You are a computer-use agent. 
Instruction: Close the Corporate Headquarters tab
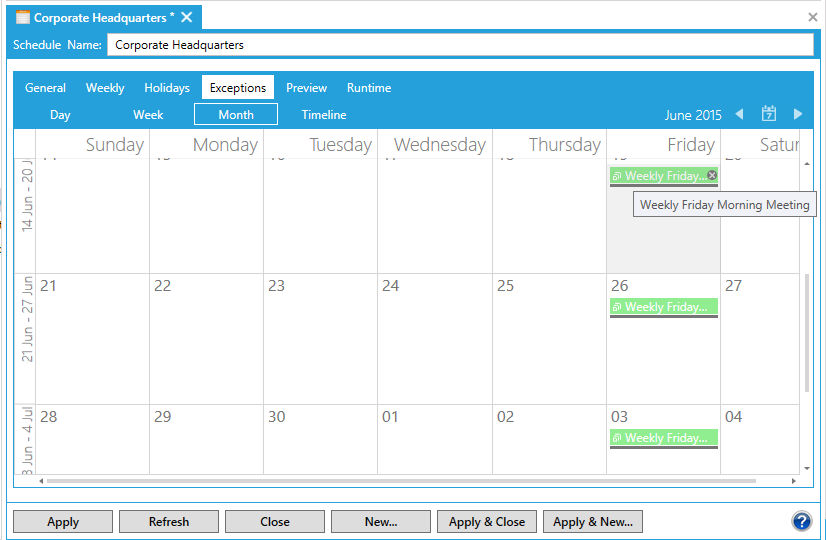[x=187, y=18]
